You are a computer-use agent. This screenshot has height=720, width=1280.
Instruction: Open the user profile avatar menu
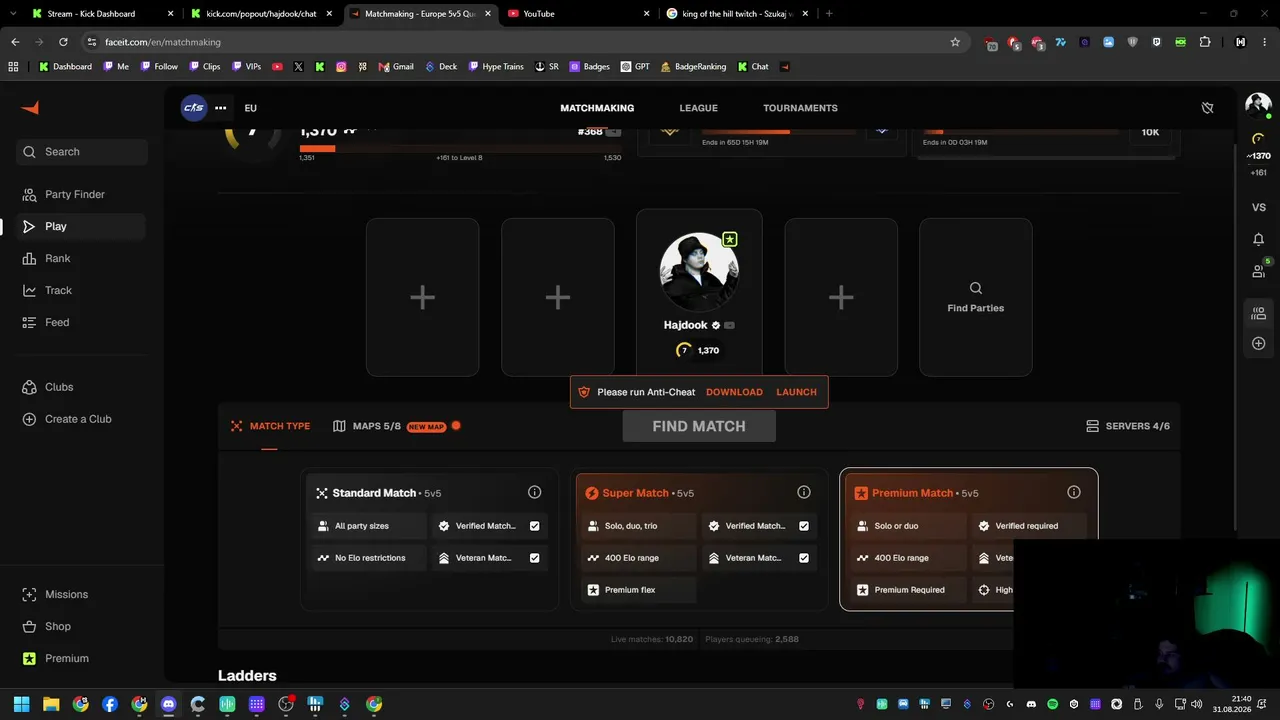pyautogui.click(x=1258, y=105)
